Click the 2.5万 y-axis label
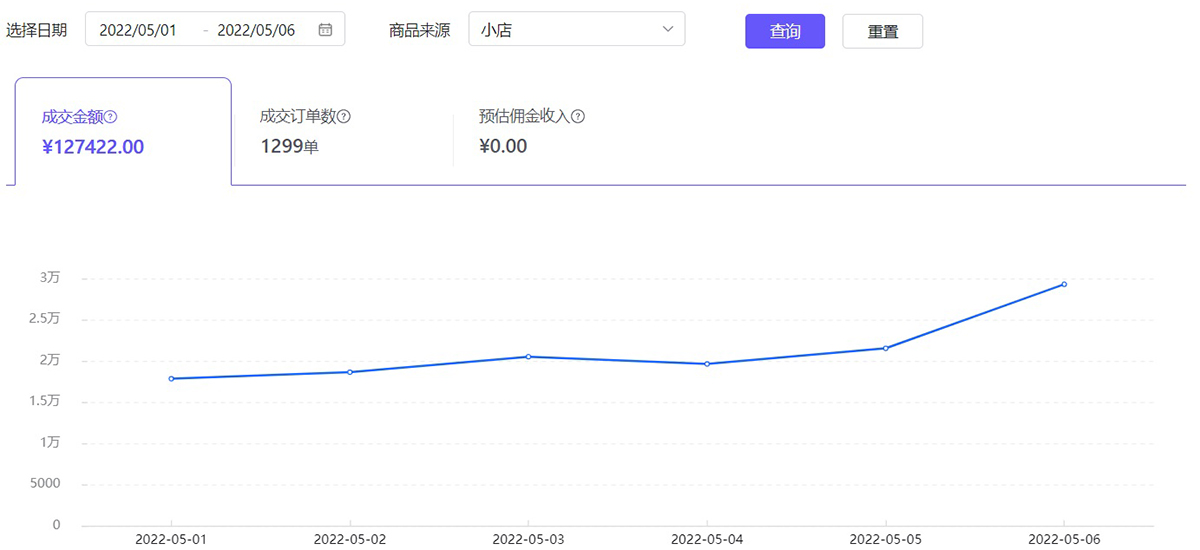The width and height of the screenshot is (1200, 550). point(45,319)
